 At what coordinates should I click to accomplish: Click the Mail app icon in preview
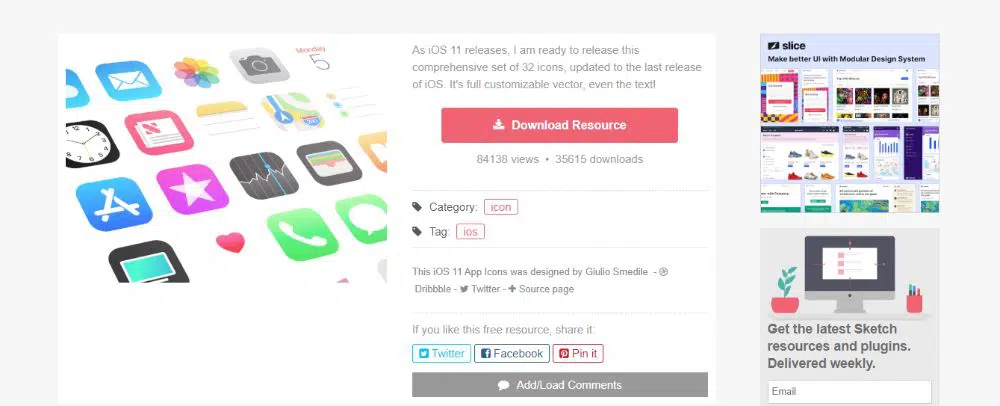pos(128,80)
